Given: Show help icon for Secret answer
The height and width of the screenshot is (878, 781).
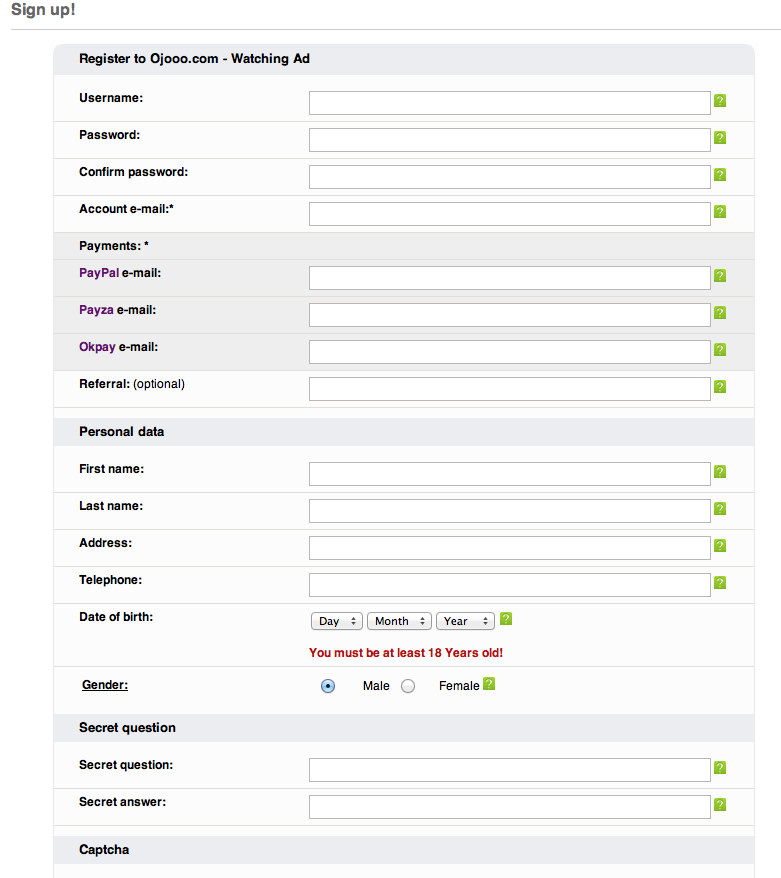Looking at the screenshot, I should click(x=720, y=805).
